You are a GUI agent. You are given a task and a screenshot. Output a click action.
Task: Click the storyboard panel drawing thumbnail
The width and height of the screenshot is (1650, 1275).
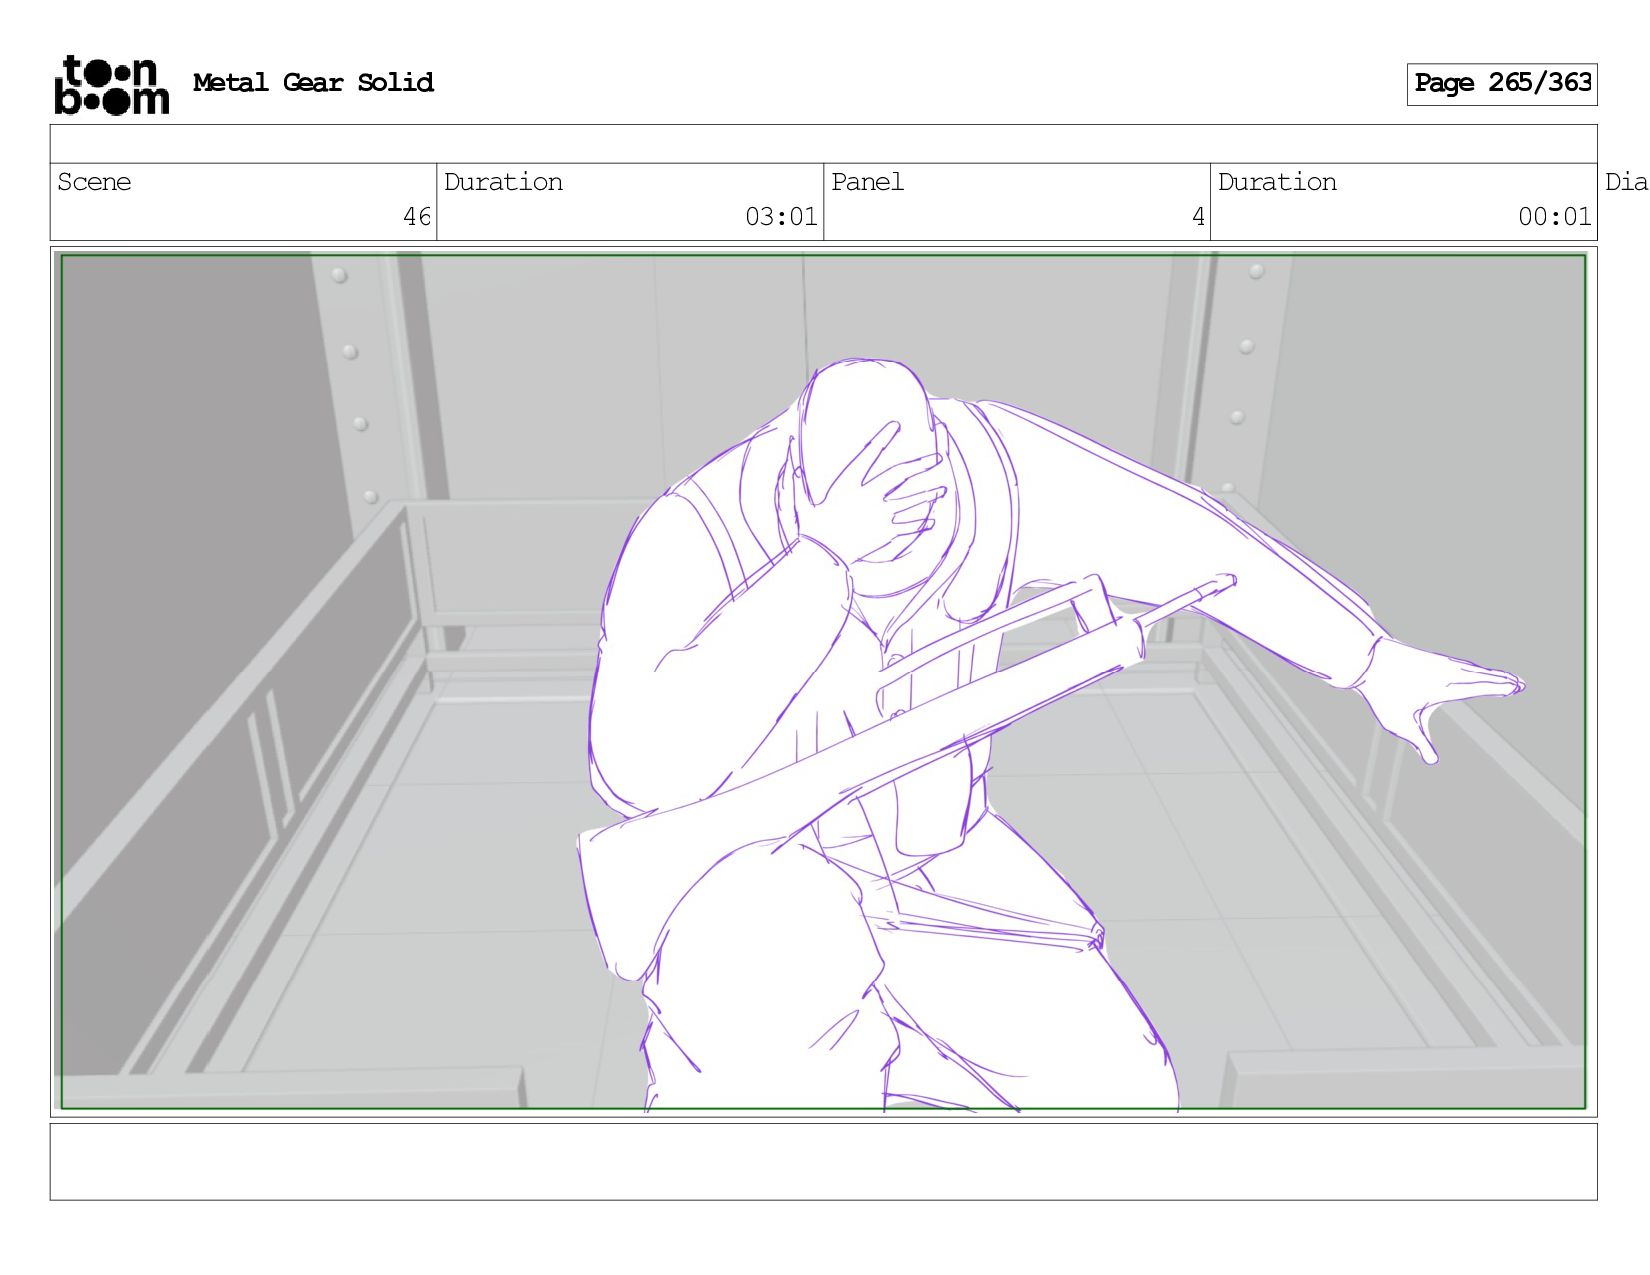pos(823,682)
